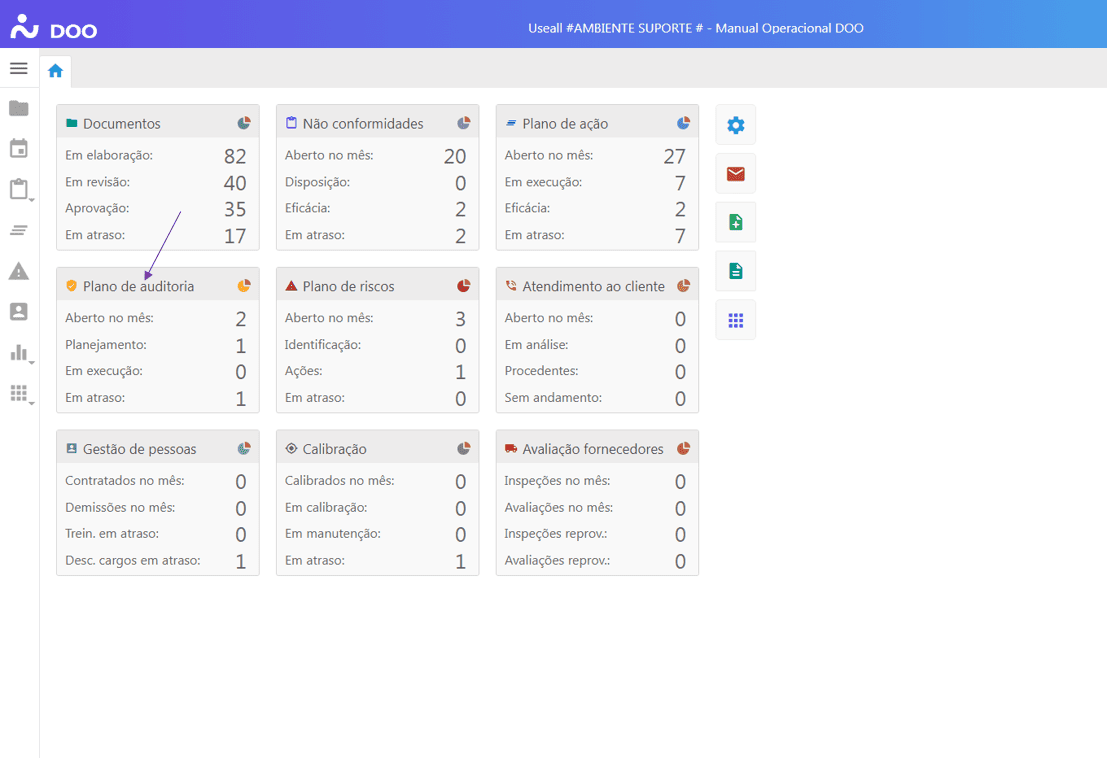
Task: Open the purple apps grid button
Action: (x=736, y=320)
